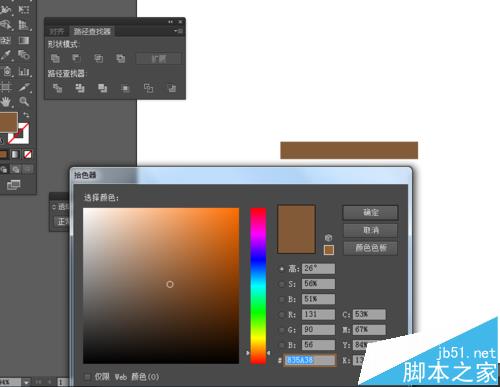This screenshot has height=387, width=500.
Task: Apply Gradient fill button below swatches
Action: click(16, 154)
